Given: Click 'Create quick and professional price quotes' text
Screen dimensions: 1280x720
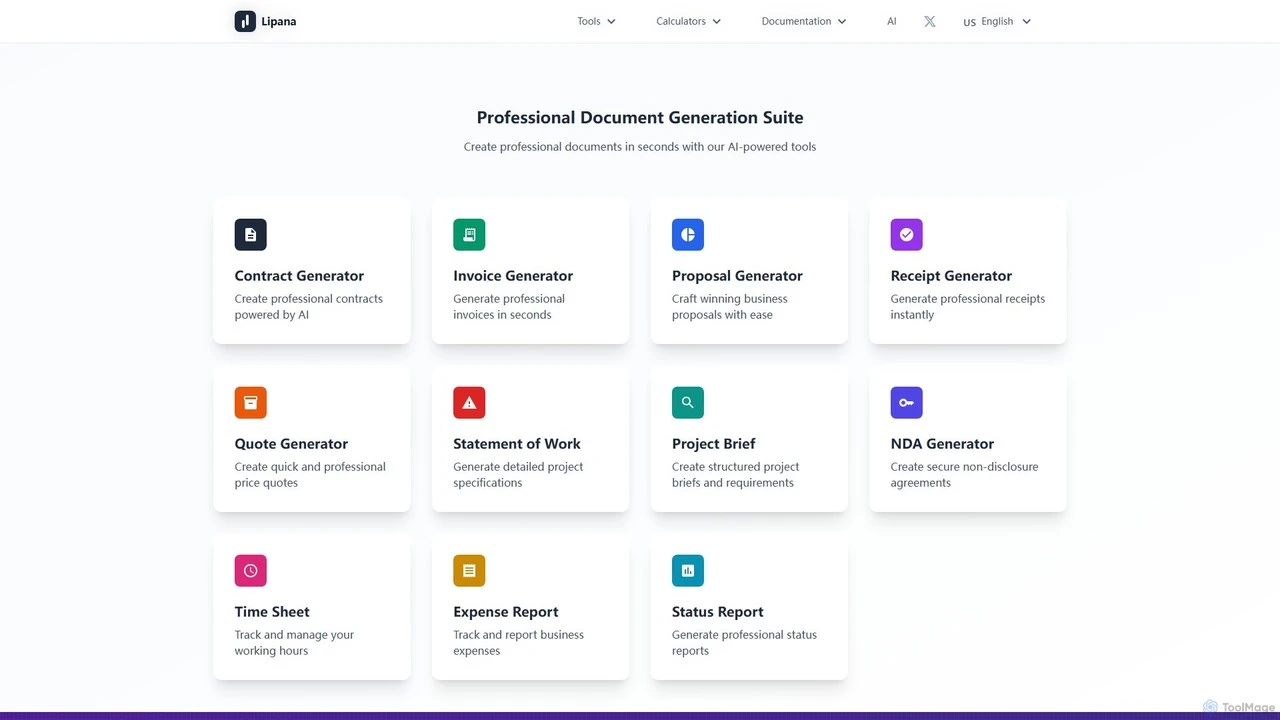Looking at the screenshot, I should click(310, 475).
